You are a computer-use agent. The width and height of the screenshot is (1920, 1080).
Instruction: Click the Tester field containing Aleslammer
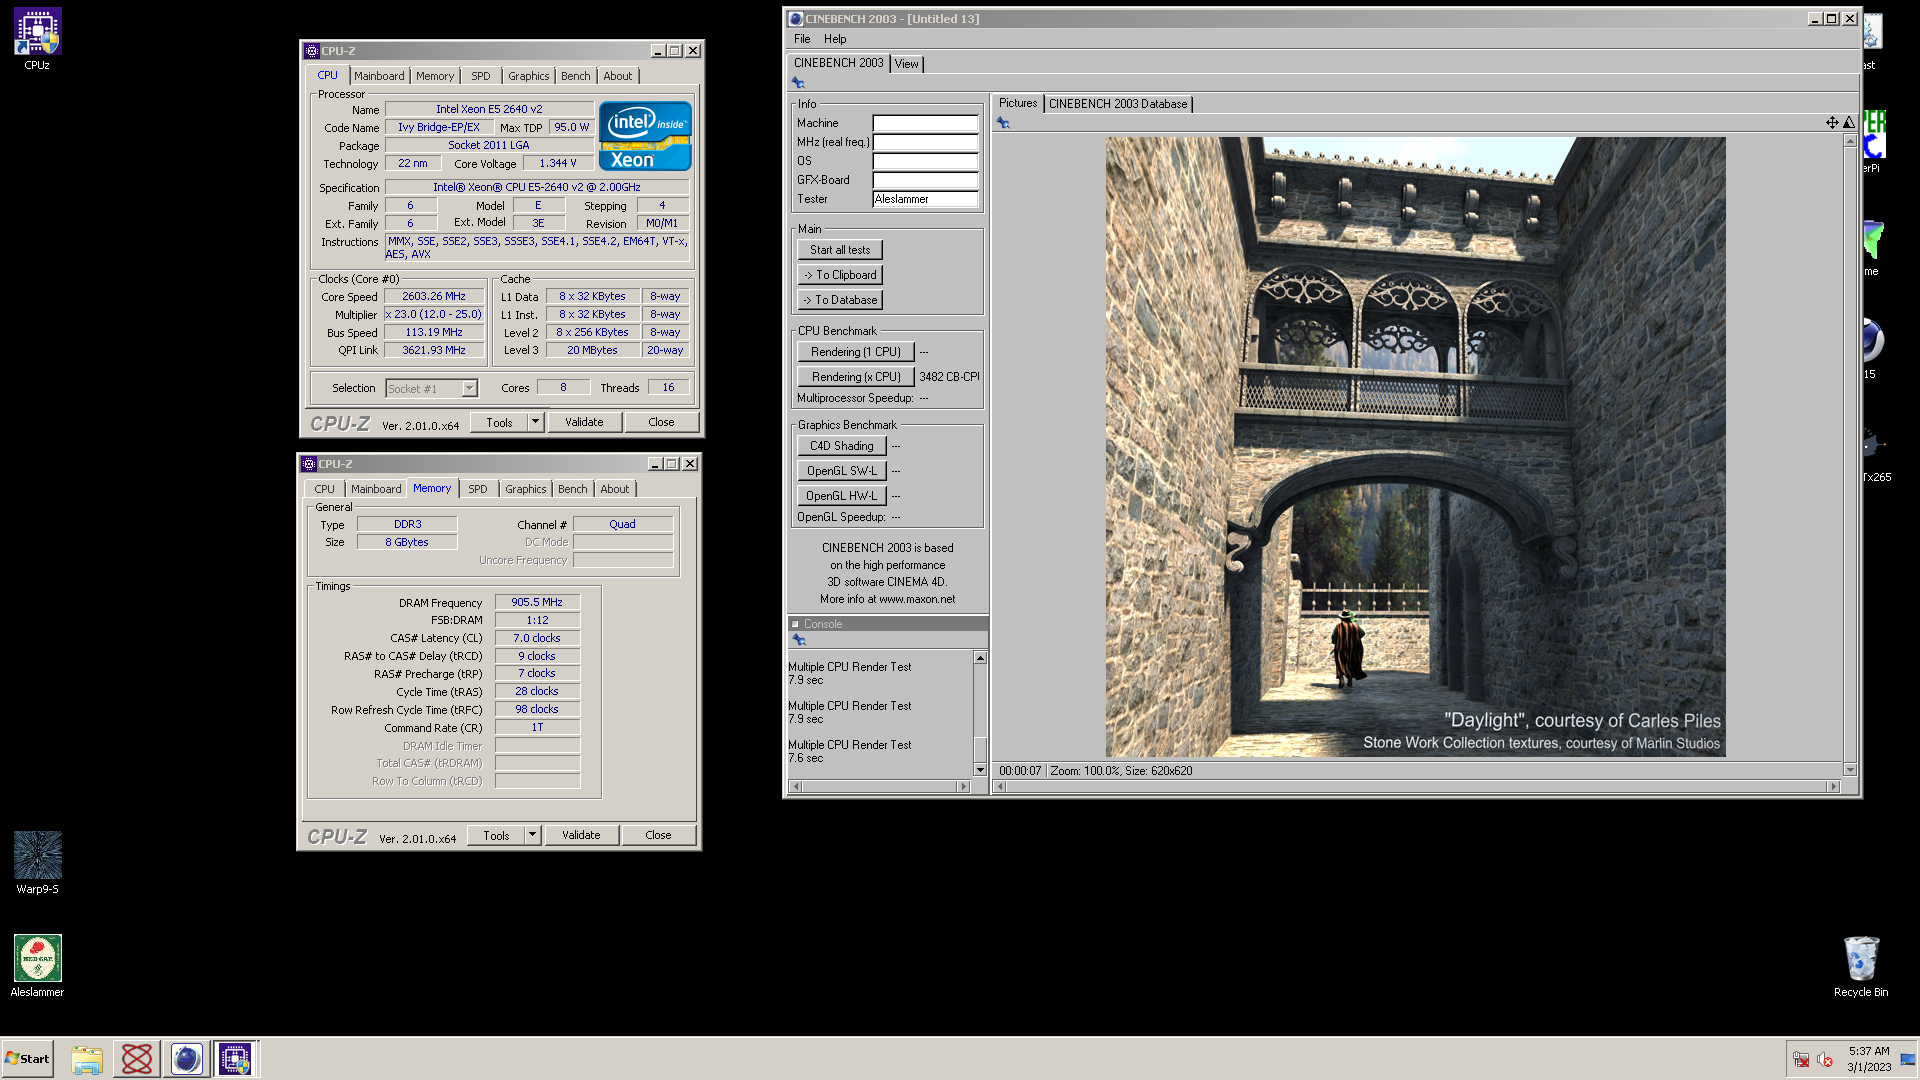tap(925, 199)
